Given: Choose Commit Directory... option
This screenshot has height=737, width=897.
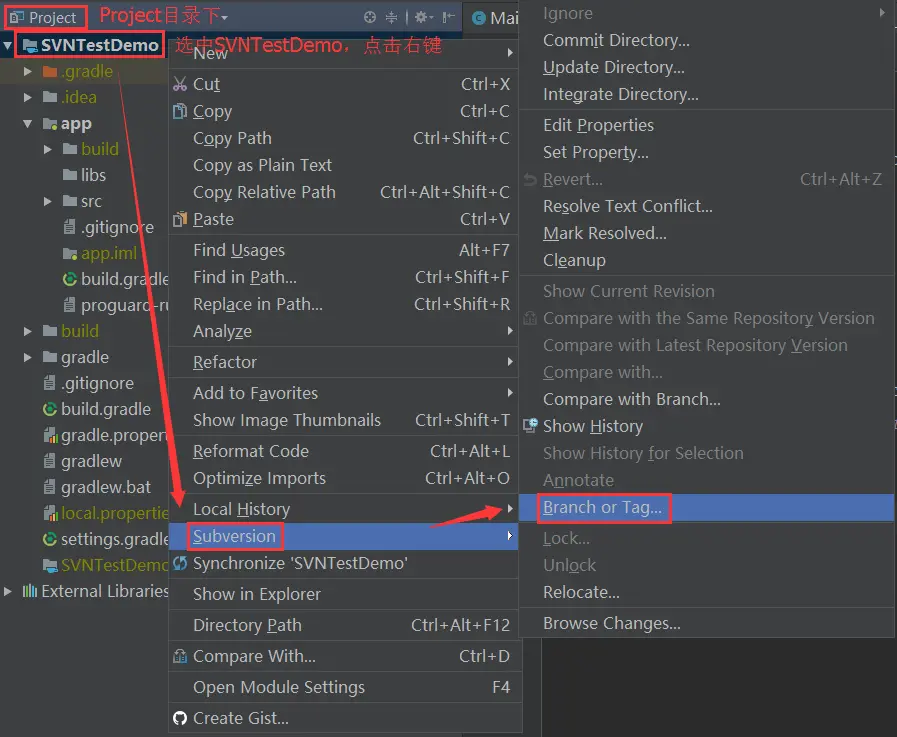Looking at the screenshot, I should point(707,40).
